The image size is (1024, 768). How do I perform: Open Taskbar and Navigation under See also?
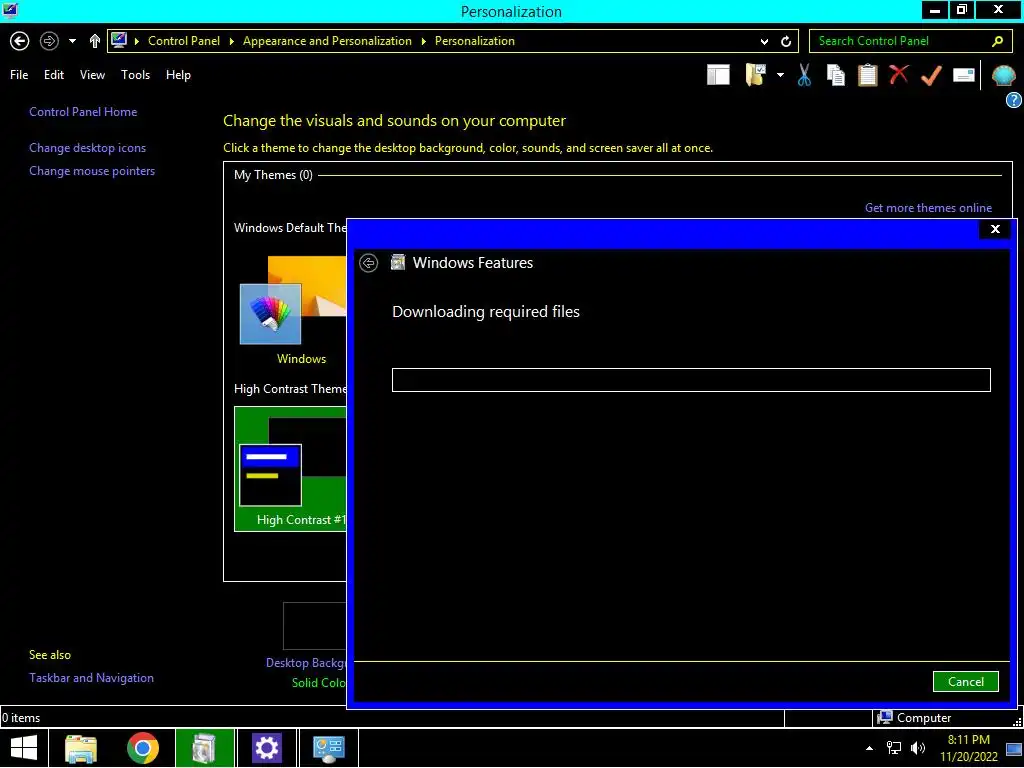point(91,678)
